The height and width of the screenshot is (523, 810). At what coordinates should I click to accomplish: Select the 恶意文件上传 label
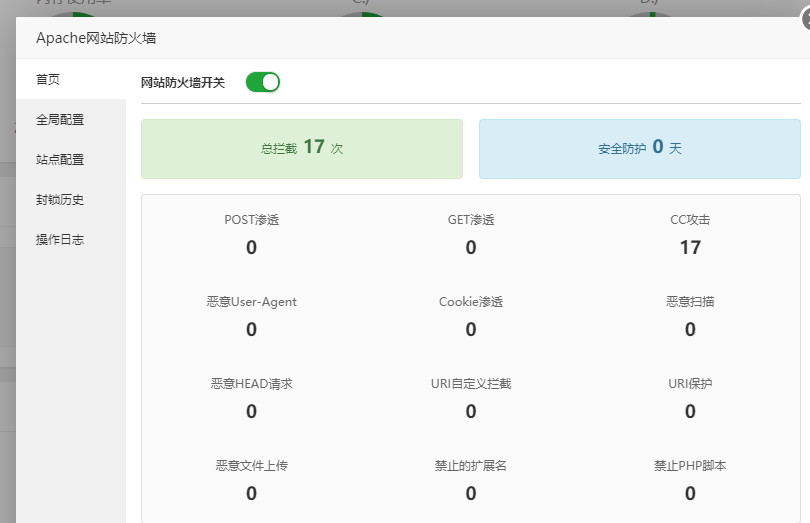pyautogui.click(x=252, y=466)
